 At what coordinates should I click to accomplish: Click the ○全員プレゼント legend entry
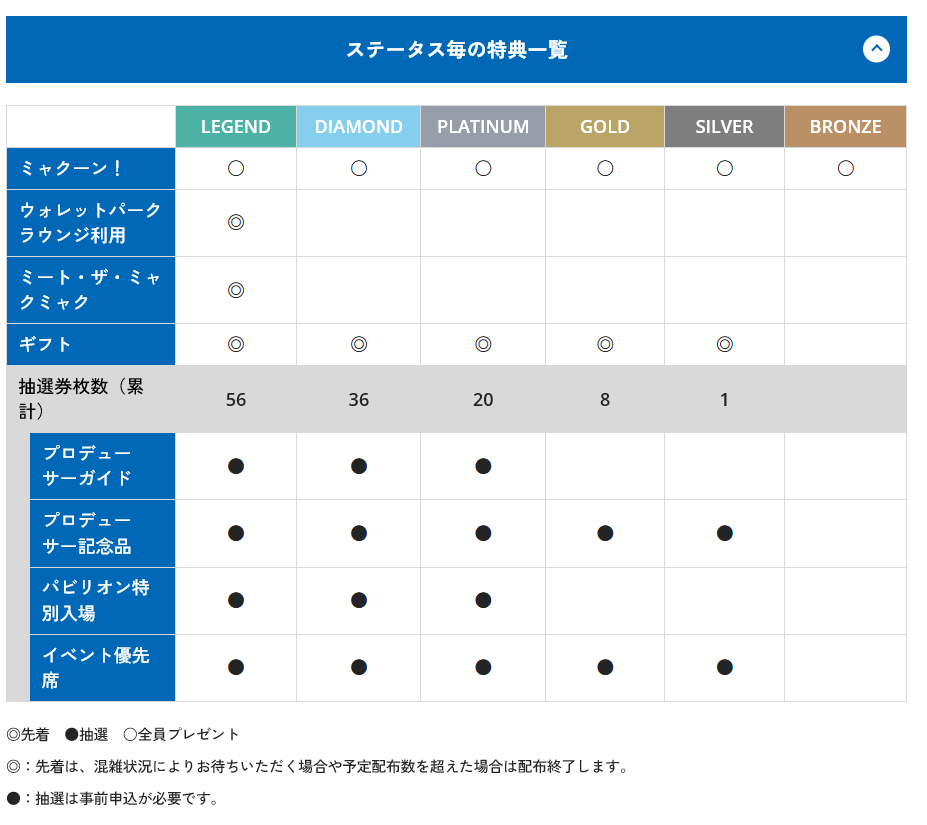point(181,735)
